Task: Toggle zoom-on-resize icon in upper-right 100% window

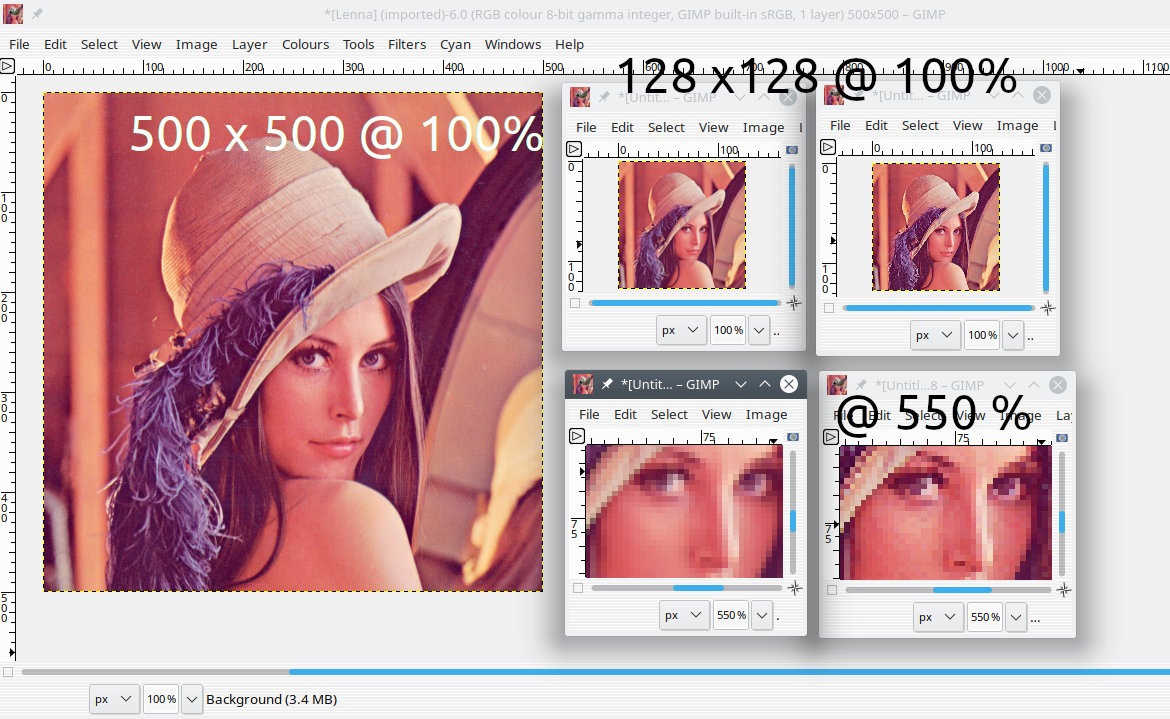Action: point(1046,148)
